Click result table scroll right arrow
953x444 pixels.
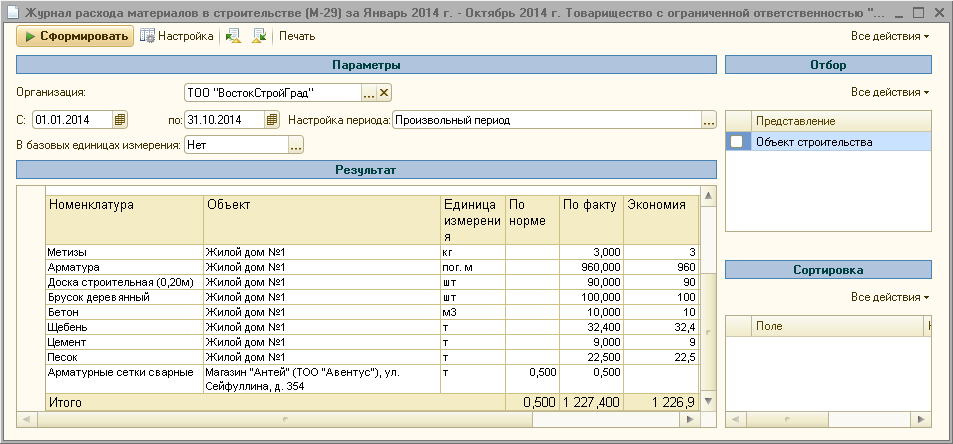(690, 419)
